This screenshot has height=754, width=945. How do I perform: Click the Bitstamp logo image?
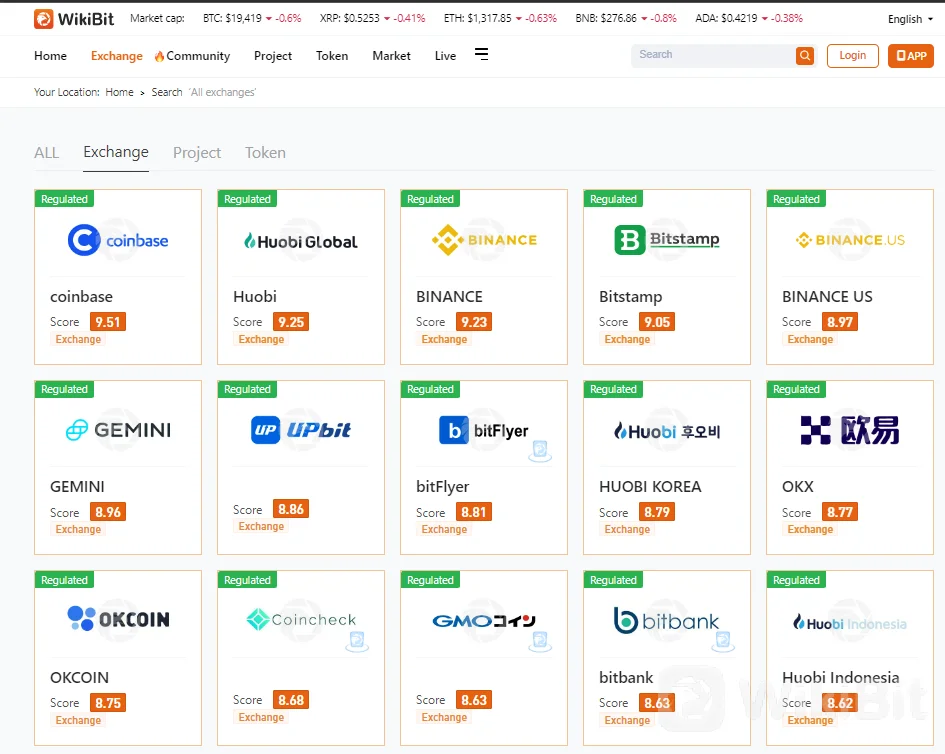(x=667, y=239)
